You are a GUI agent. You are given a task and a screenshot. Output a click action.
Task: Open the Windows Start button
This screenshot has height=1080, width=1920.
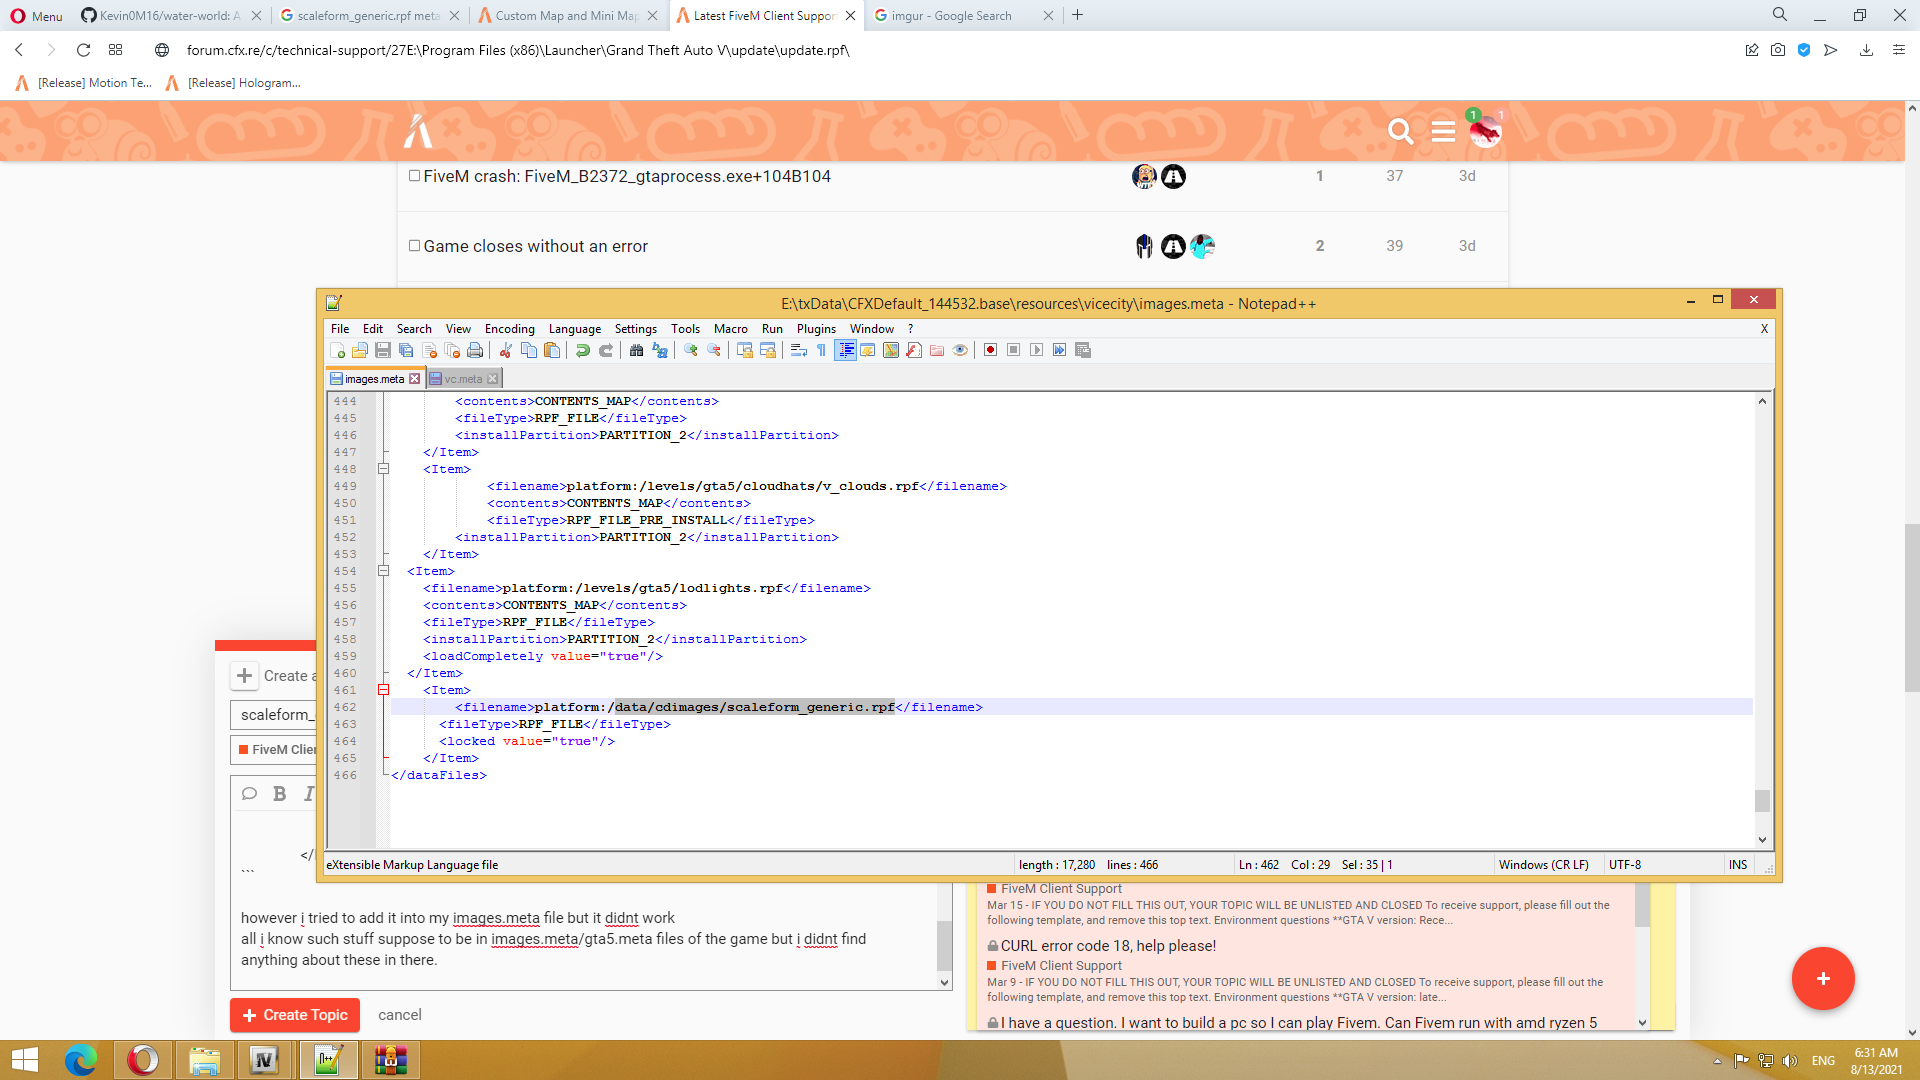click(24, 1060)
